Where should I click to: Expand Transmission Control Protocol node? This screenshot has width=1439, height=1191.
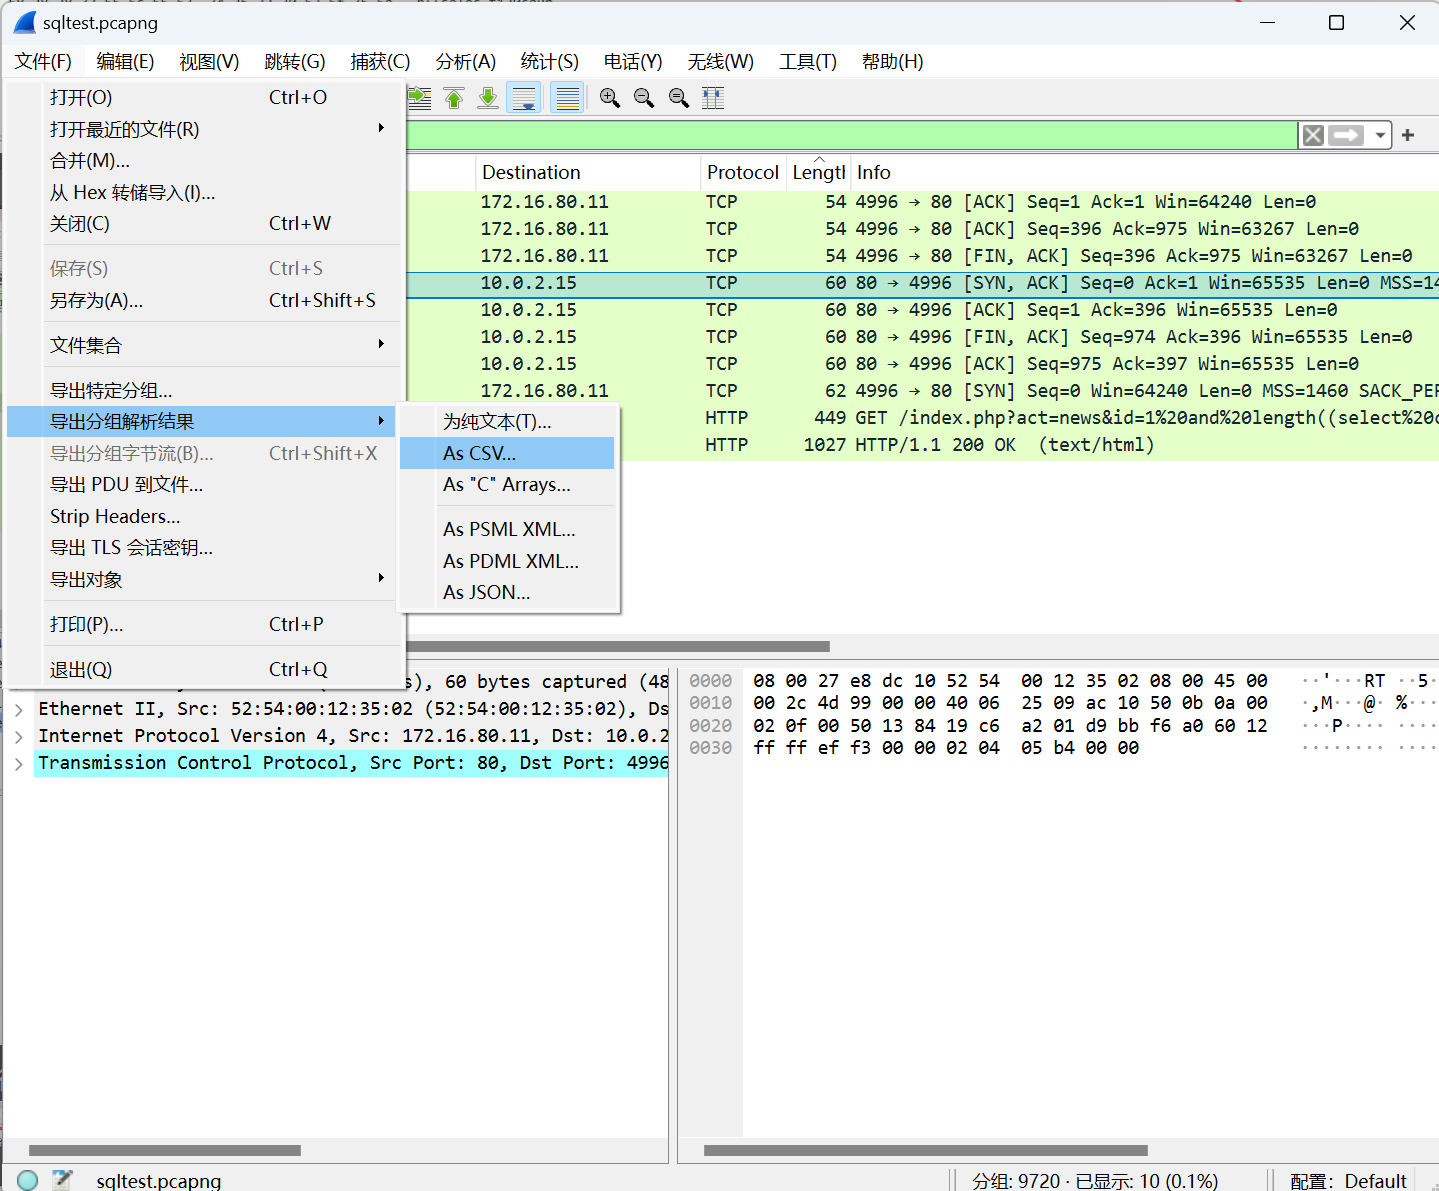coord(19,763)
